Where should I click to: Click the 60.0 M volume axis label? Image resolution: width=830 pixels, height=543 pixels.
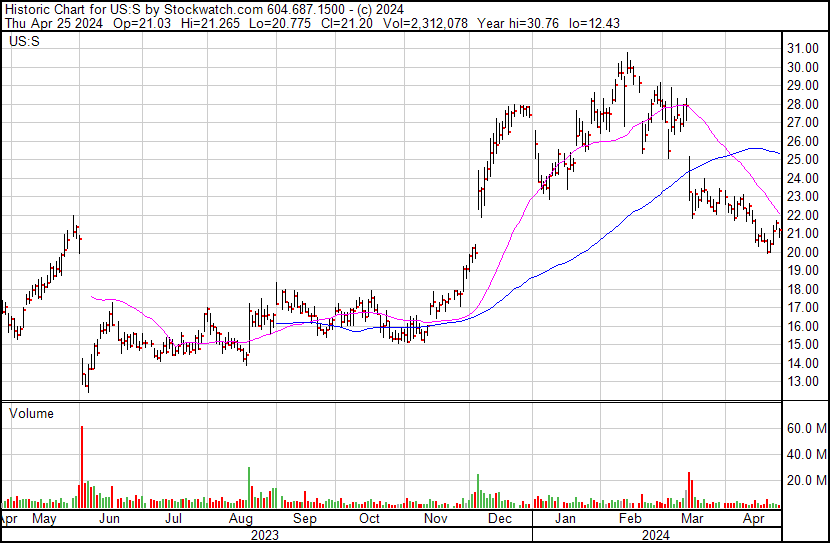(805, 428)
